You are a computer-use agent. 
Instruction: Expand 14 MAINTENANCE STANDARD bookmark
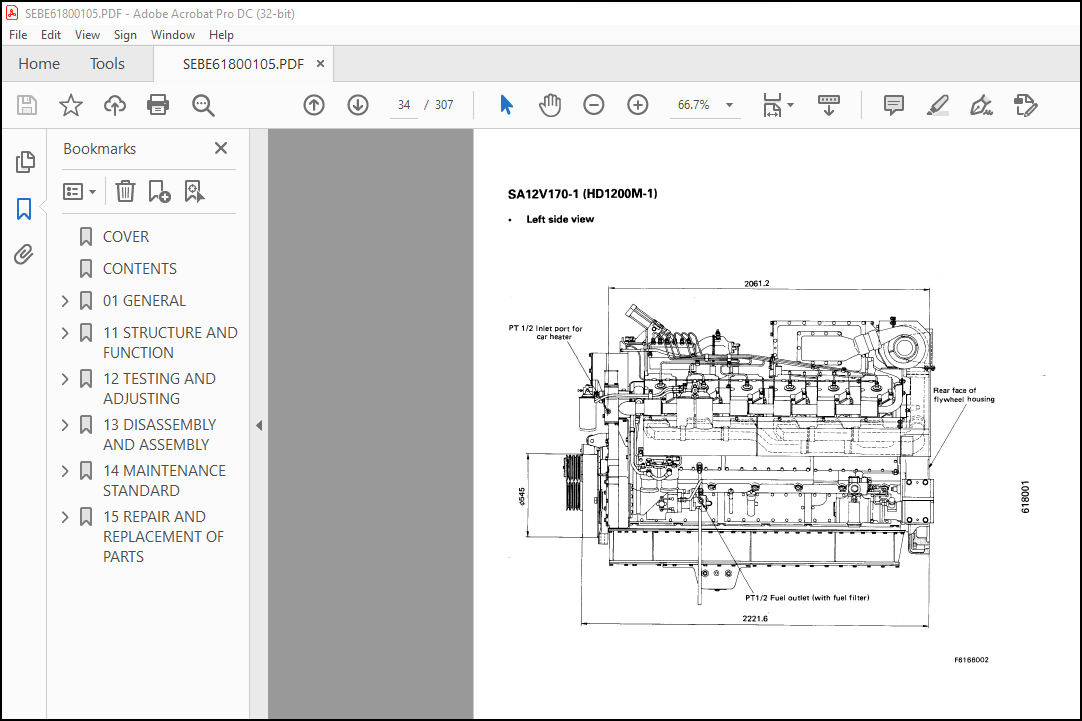65,471
